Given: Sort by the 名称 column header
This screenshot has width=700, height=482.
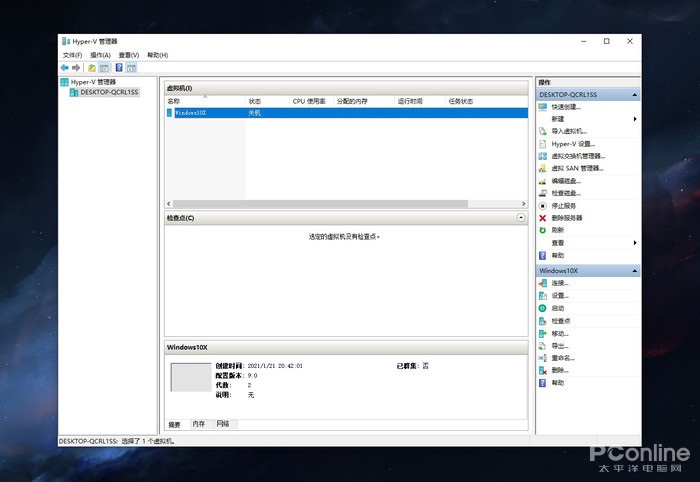Looking at the screenshot, I should point(205,101).
